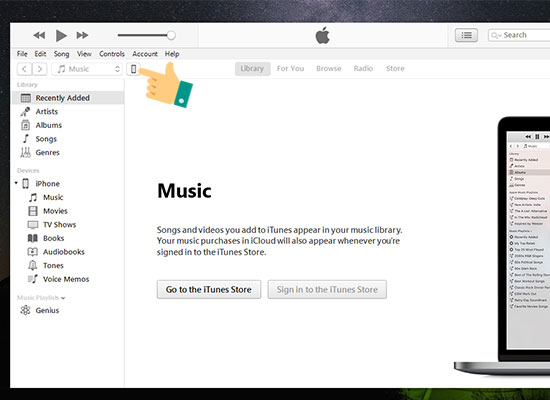Open Voice Memos icon under iPhone
Image resolution: width=550 pixels, height=400 pixels.
point(33,279)
